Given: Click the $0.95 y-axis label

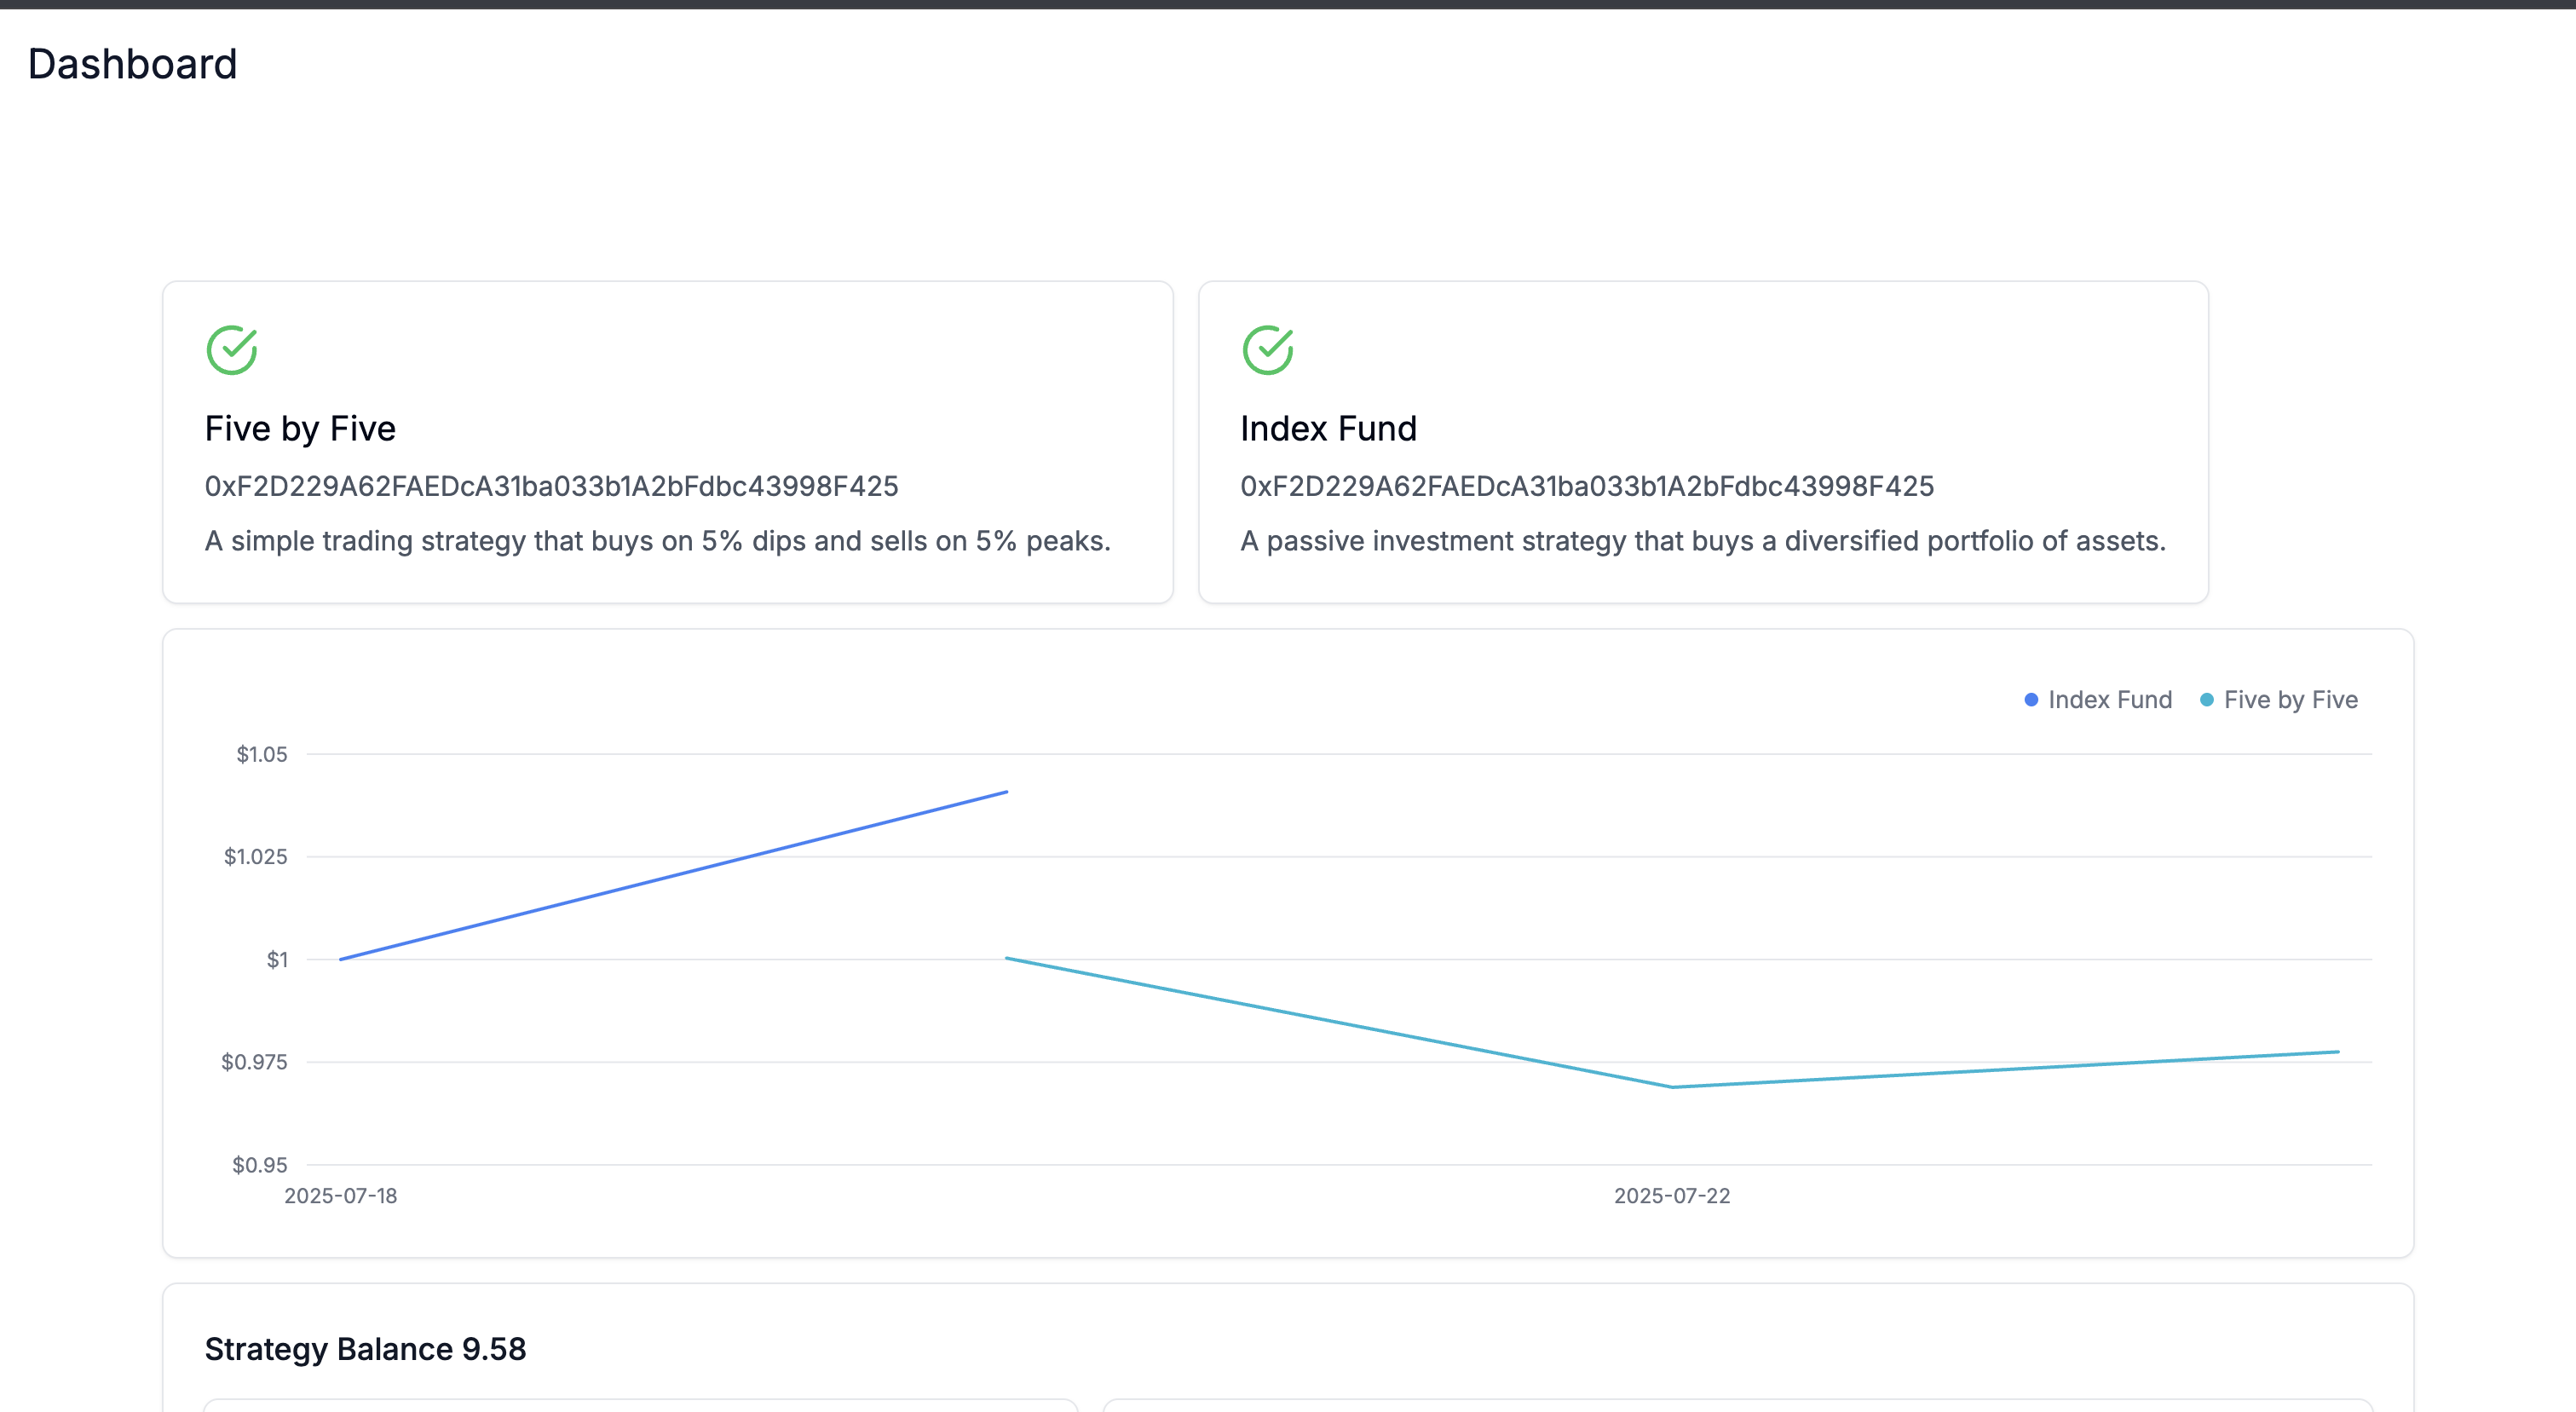Looking at the screenshot, I should point(259,1165).
